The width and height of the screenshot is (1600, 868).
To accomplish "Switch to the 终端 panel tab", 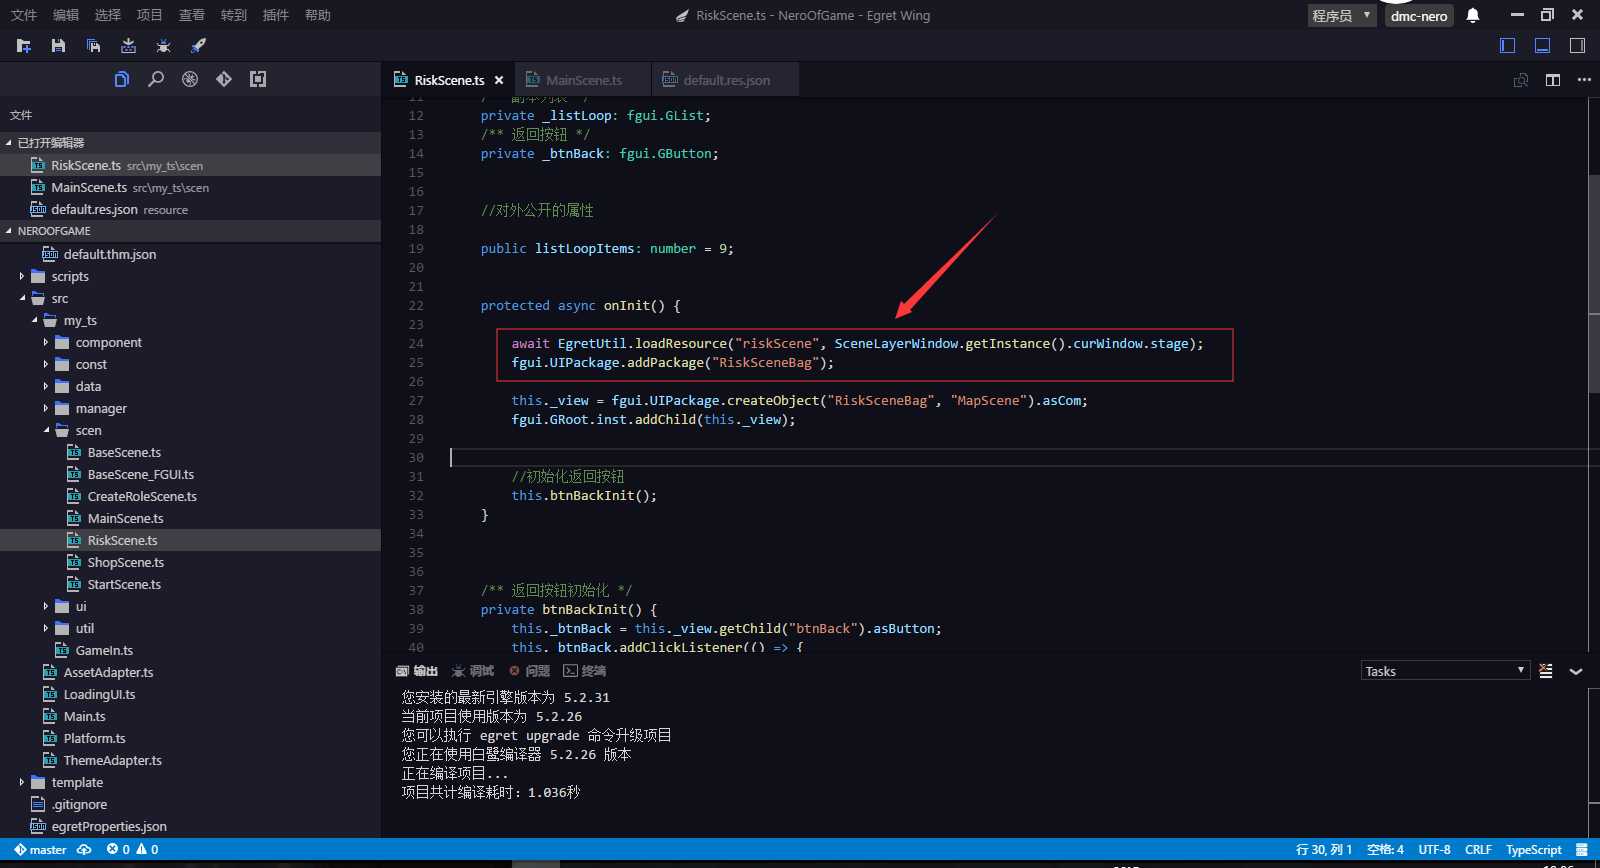I will click(585, 671).
